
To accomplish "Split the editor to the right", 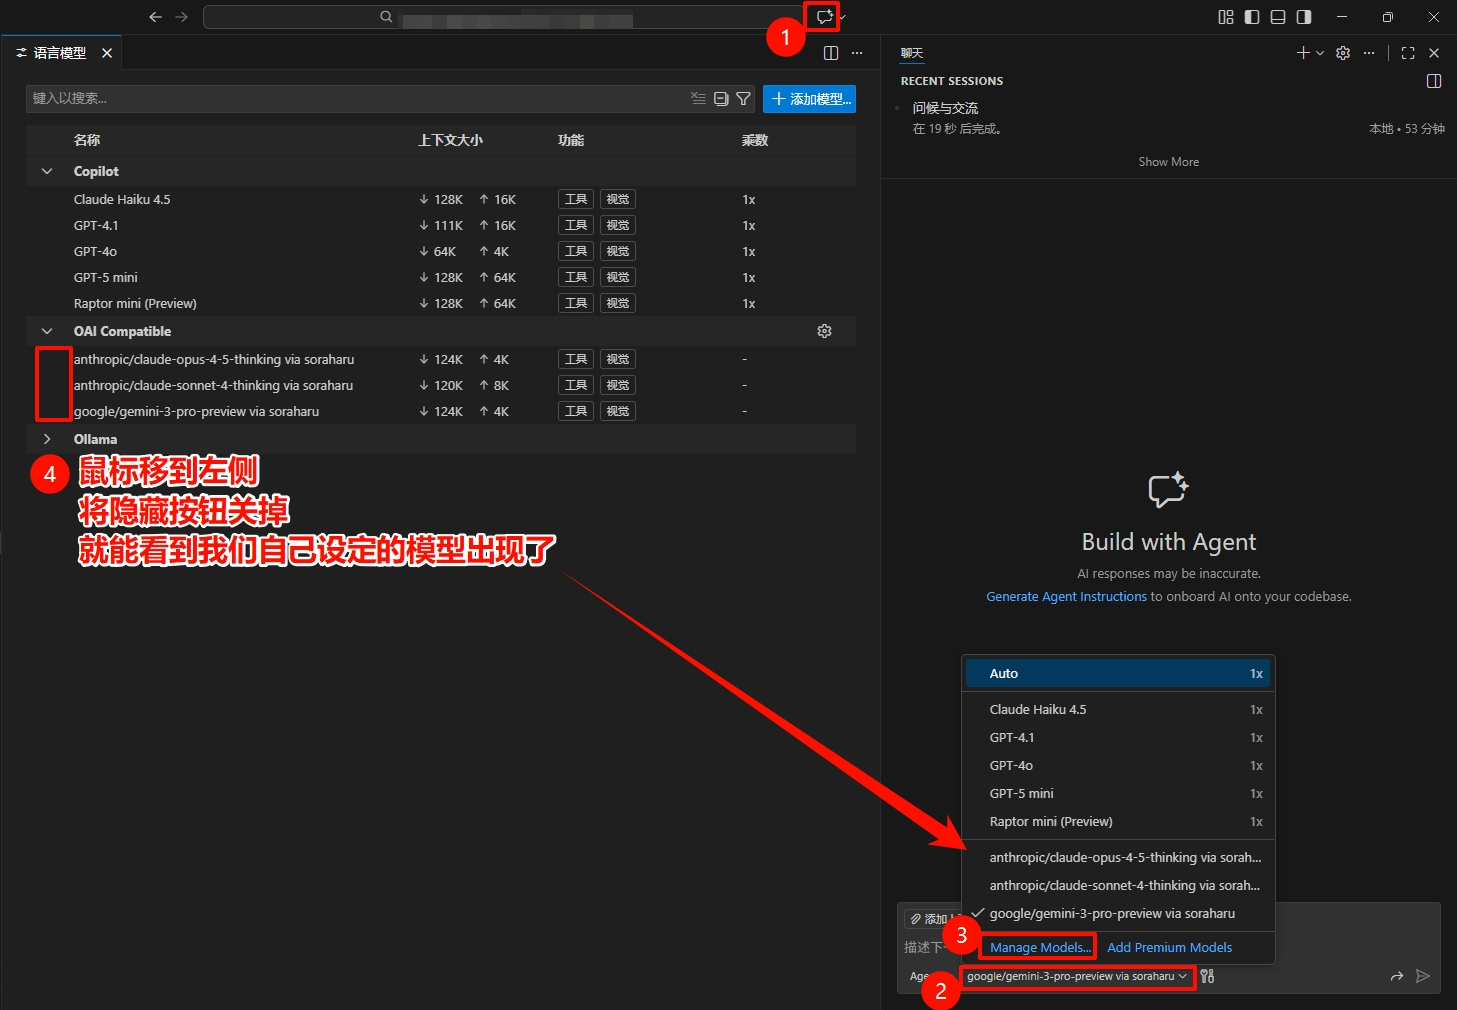I will (831, 53).
